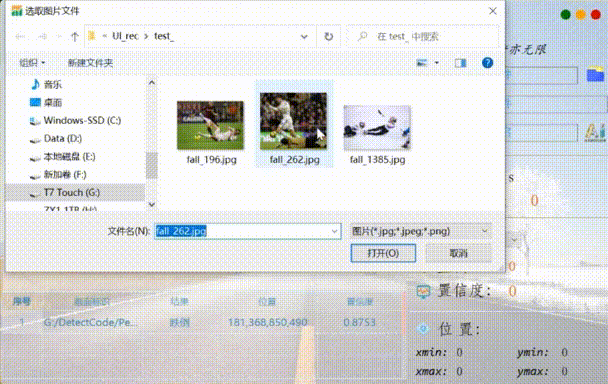Click green circle button in main window

pyautogui.click(x=566, y=15)
